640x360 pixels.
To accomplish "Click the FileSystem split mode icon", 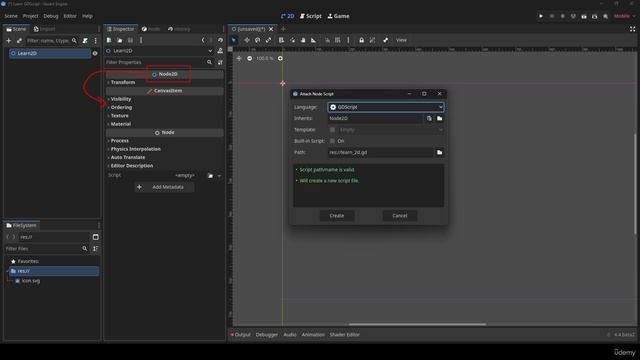I will click(96, 237).
